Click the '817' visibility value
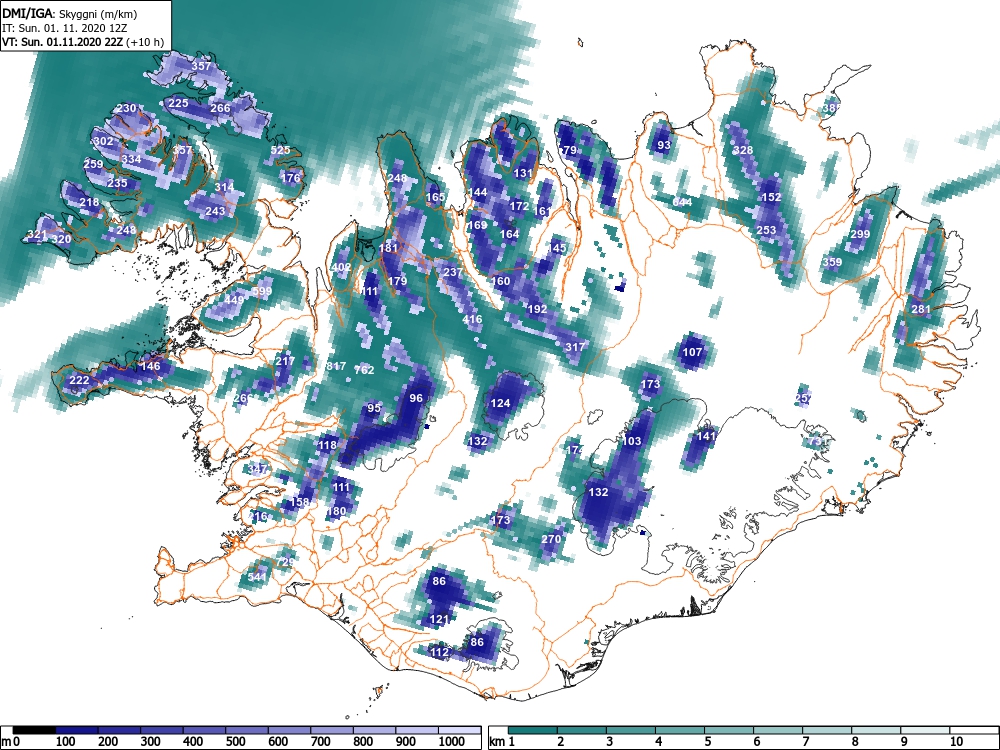The image size is (1000, 750). (x=335, y=366)
